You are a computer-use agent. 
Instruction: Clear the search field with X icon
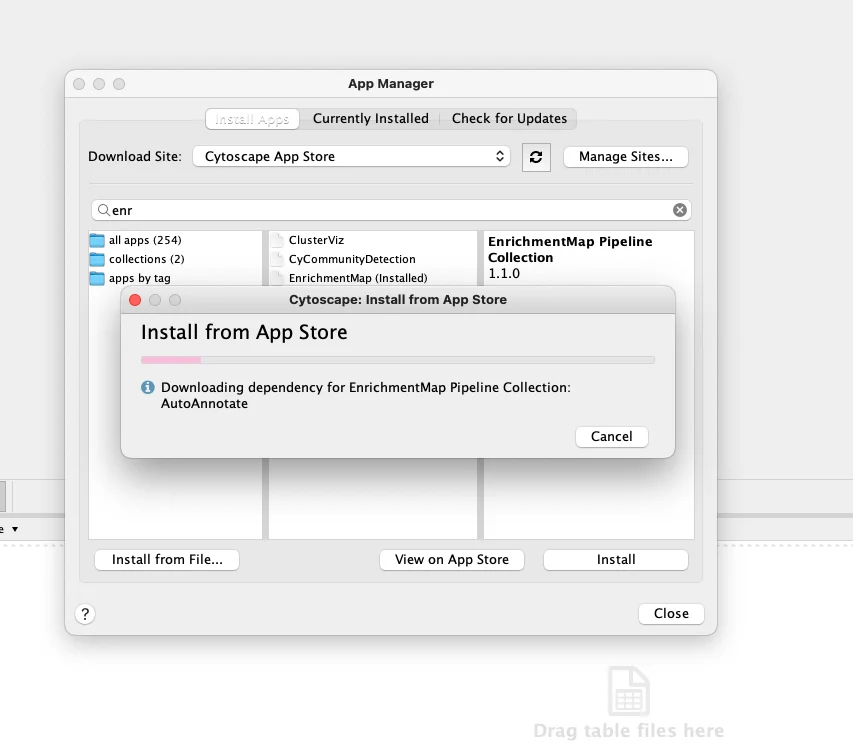click(679, 210)
